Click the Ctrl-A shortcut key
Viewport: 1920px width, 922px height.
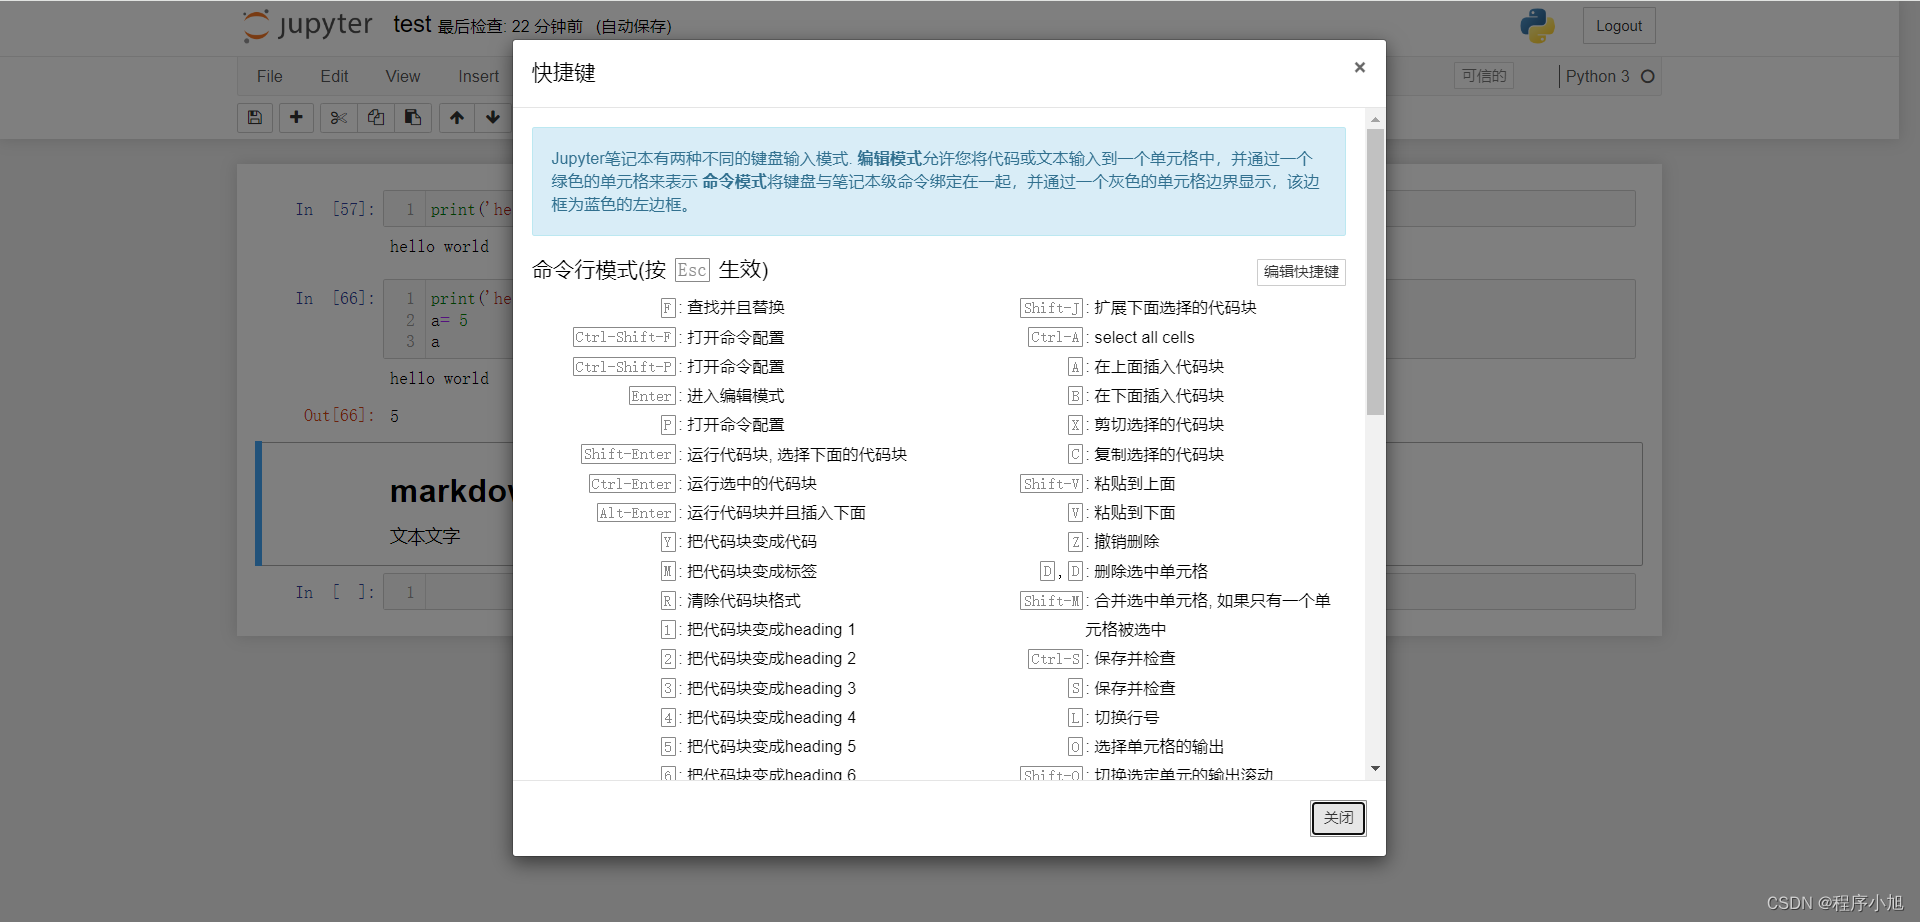pos(1055,337)
